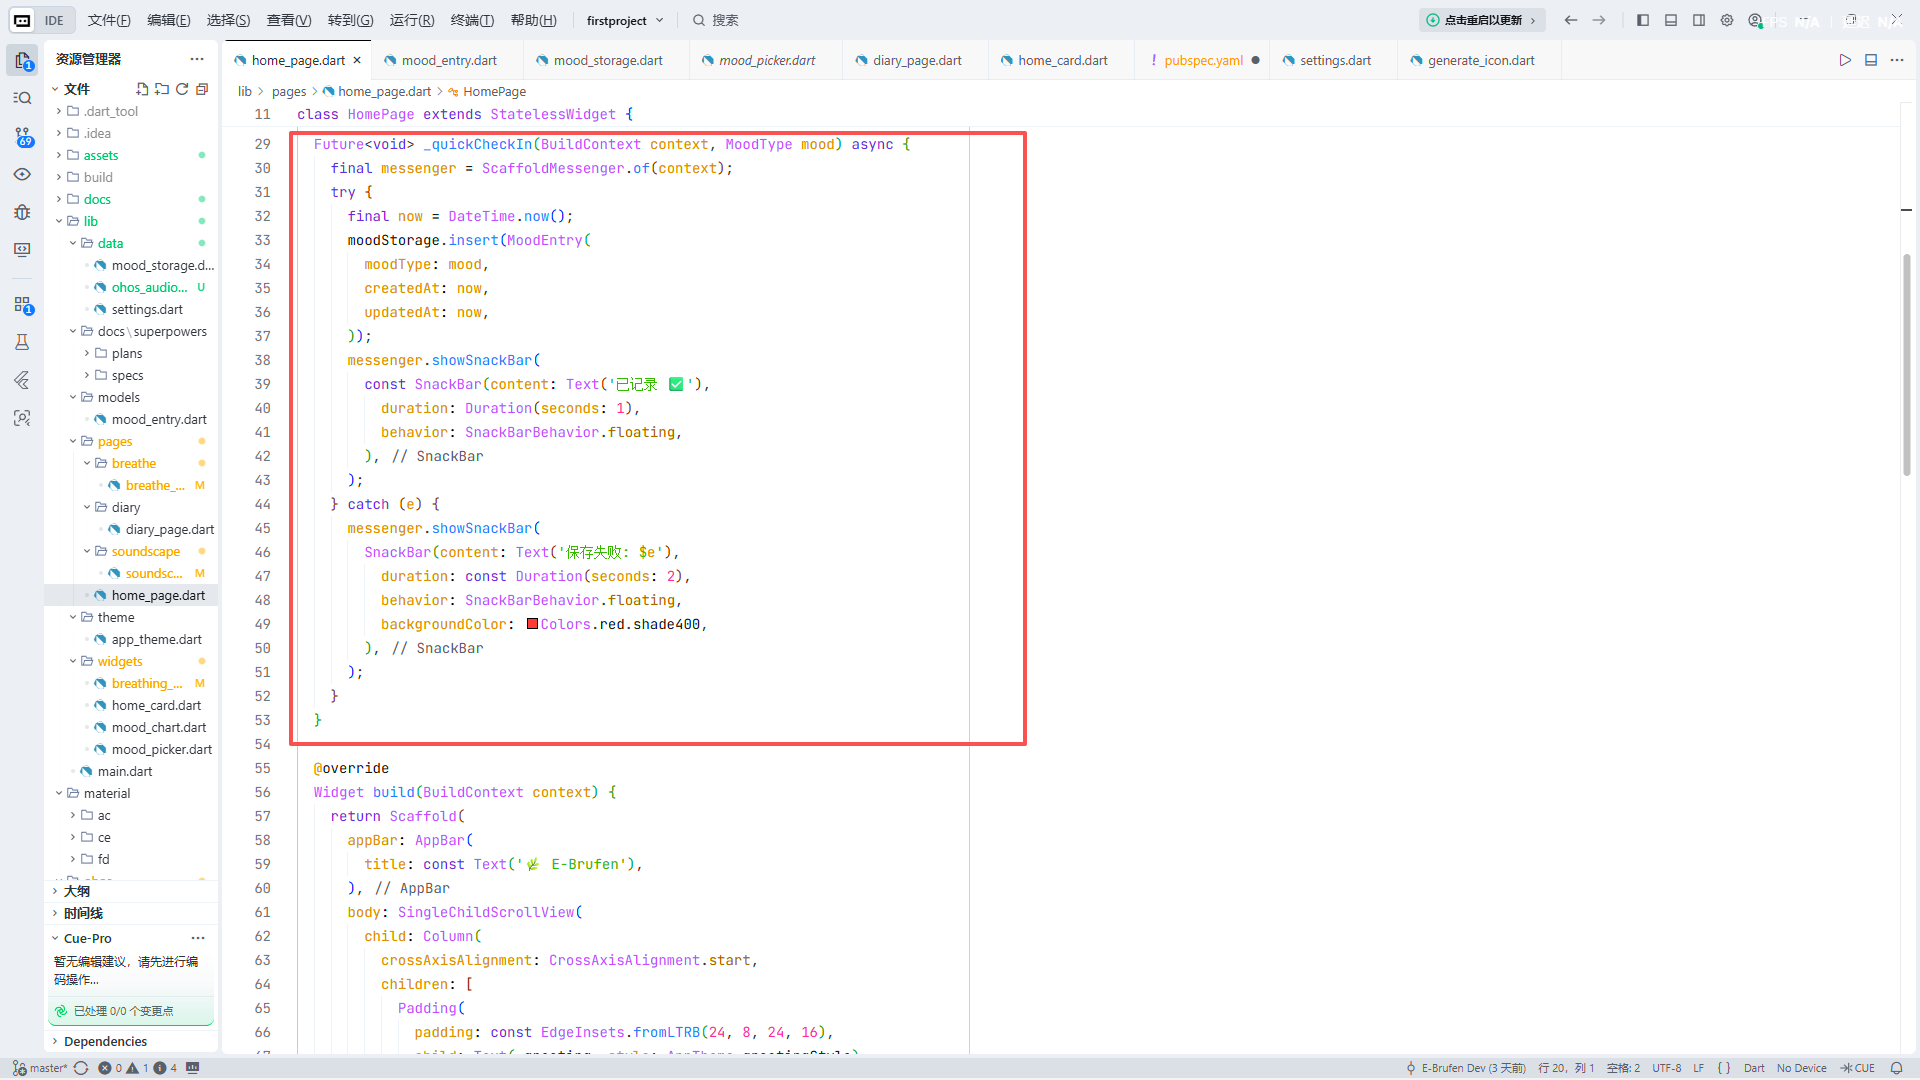Open main.dart in file tree
This screenshot has height=1080, width=1920.
pos(131,771)
